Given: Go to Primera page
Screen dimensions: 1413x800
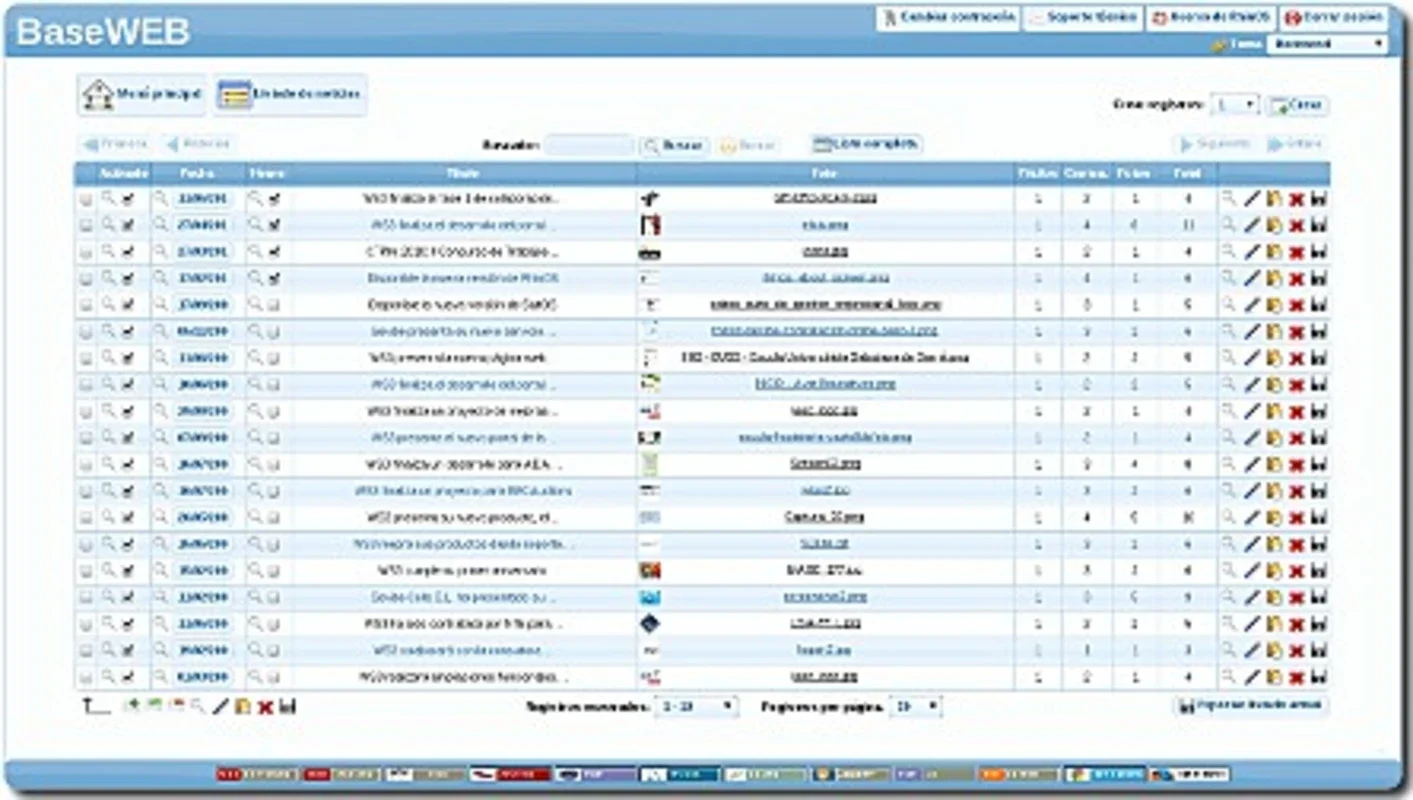Looking at the screenshot, I should coord(115,144).
